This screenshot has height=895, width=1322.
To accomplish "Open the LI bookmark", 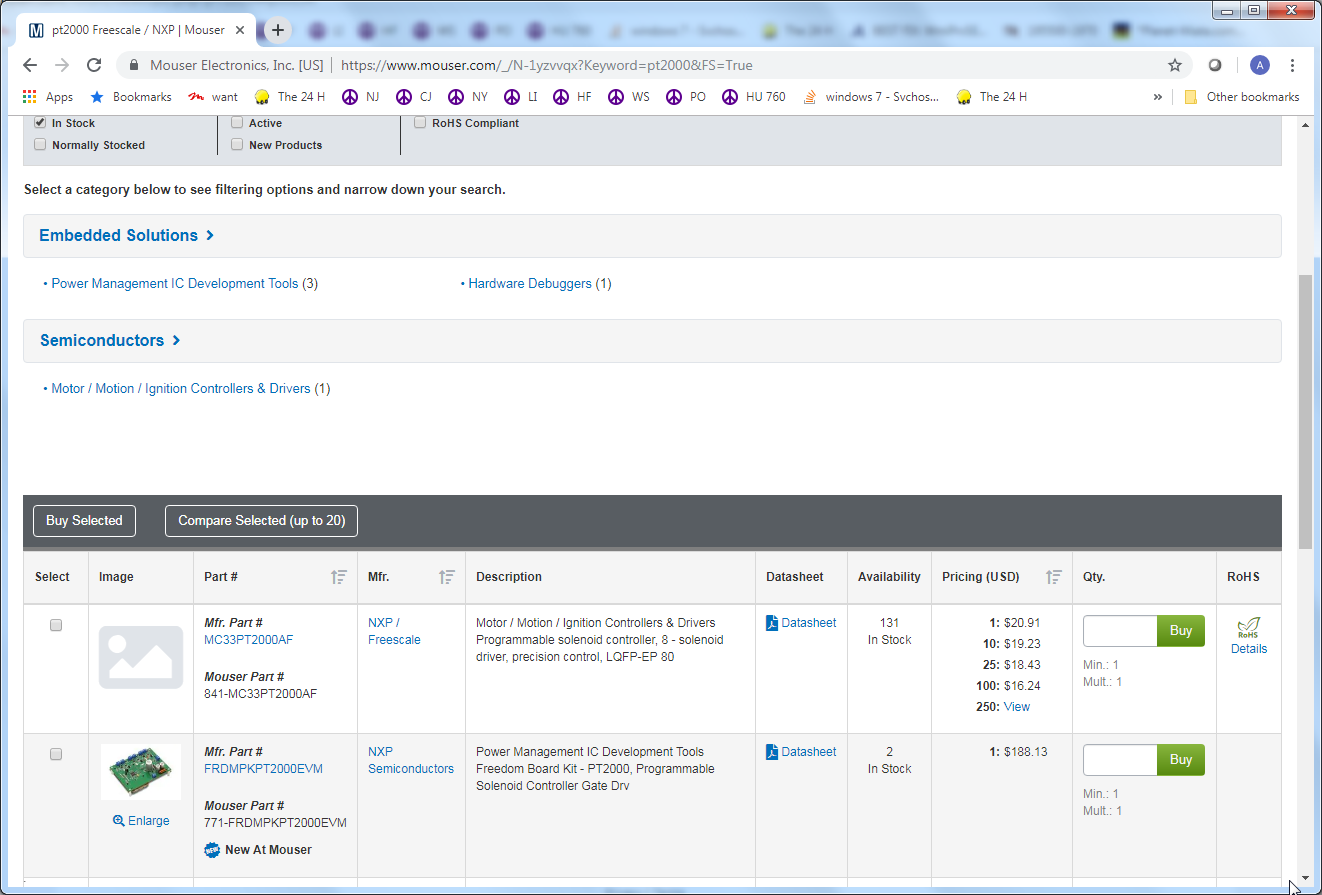I will (x=521, y=97).
